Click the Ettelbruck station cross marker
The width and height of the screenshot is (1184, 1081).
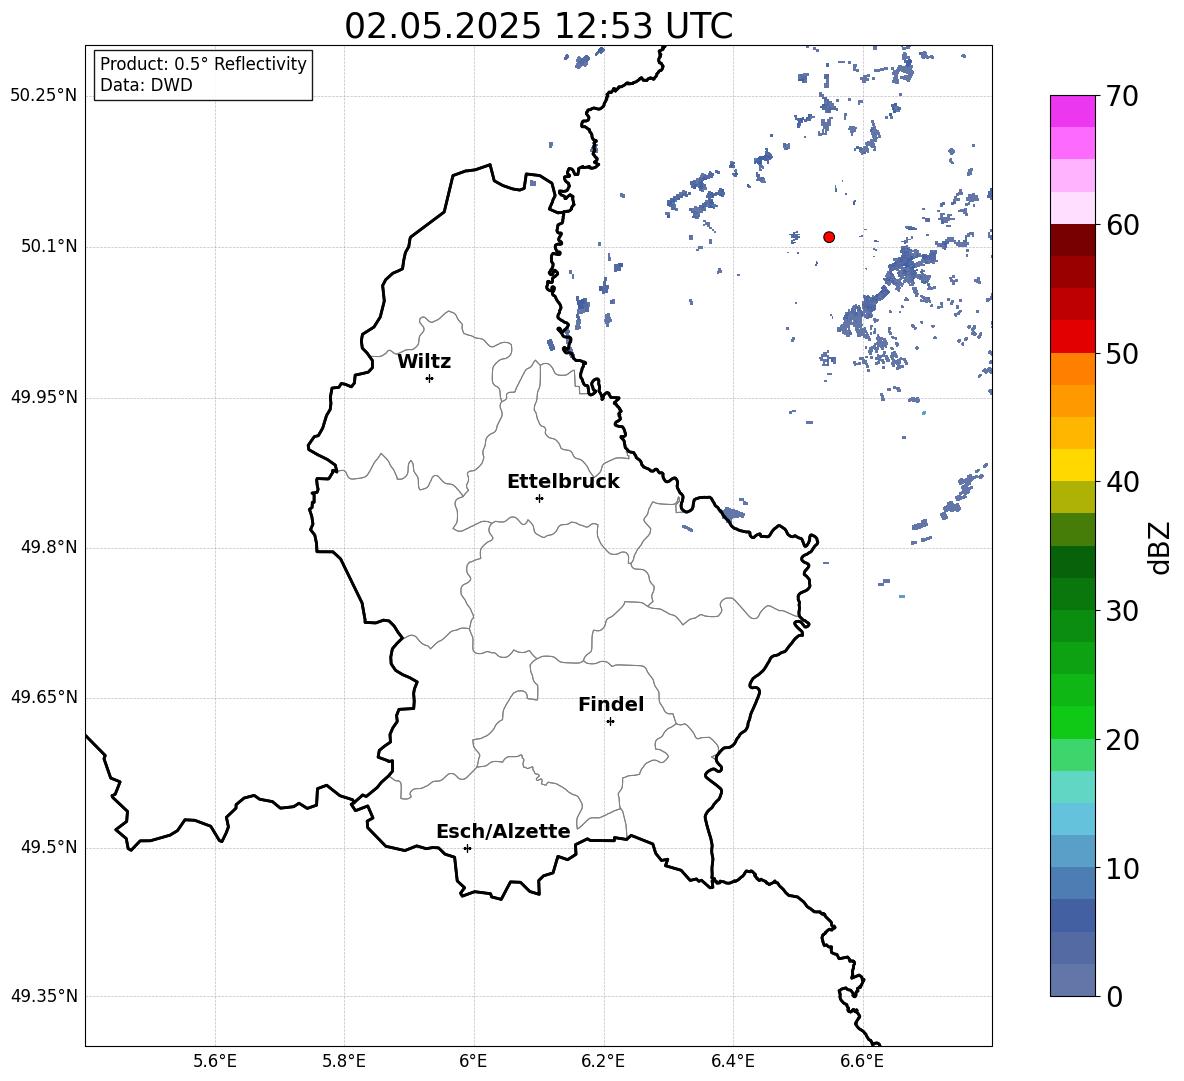pyautogui.click(x=539, y=498)
